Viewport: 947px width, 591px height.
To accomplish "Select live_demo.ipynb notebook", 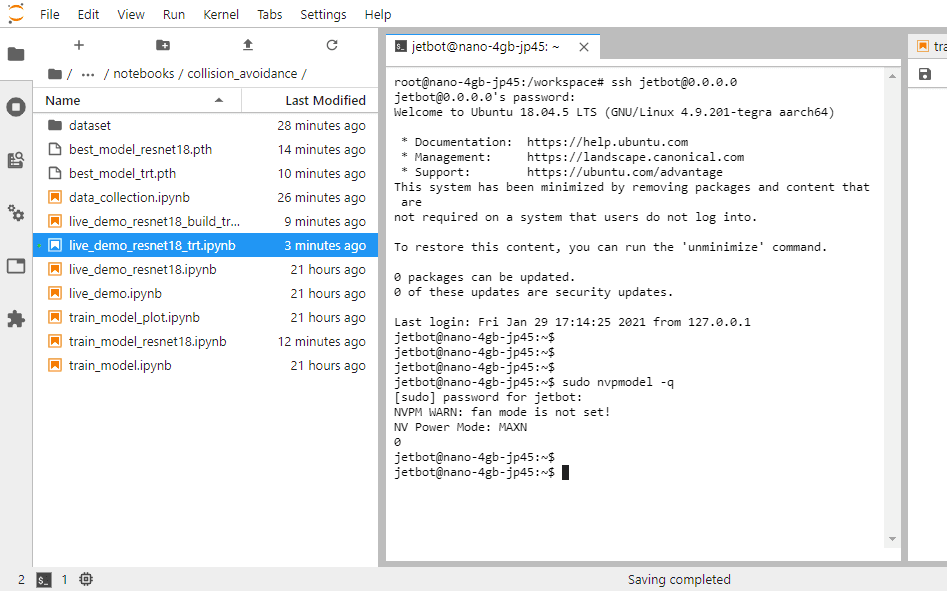I will point(206,293).
